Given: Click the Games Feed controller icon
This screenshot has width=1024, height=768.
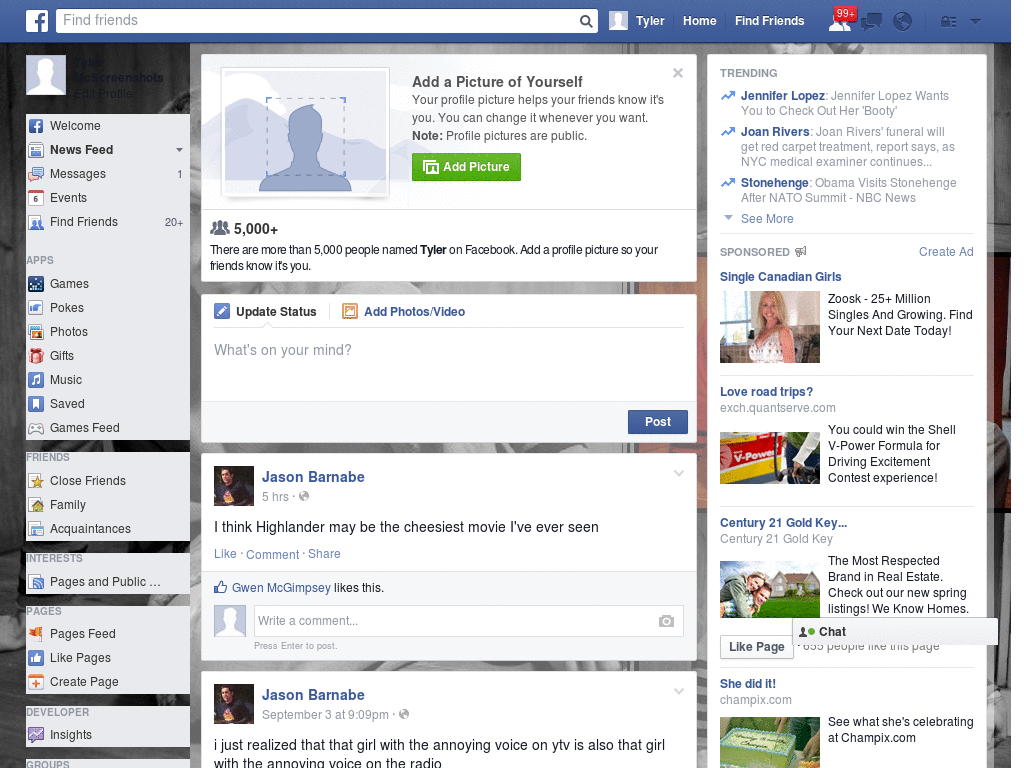Looking at the screenshot, I should click(36, 428).
